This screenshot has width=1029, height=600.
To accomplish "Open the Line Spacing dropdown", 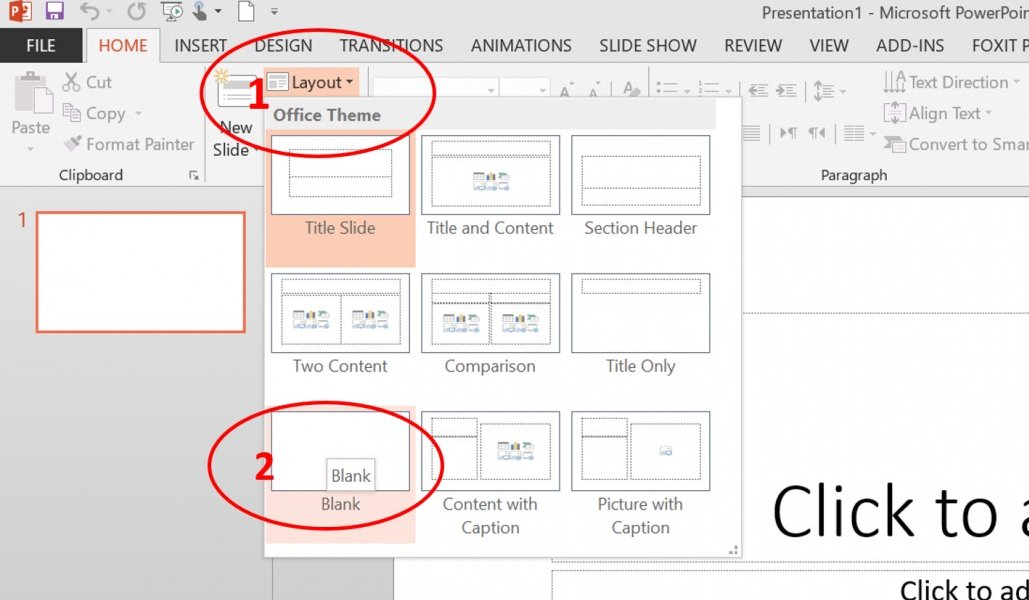I will [x=831, y=91].
